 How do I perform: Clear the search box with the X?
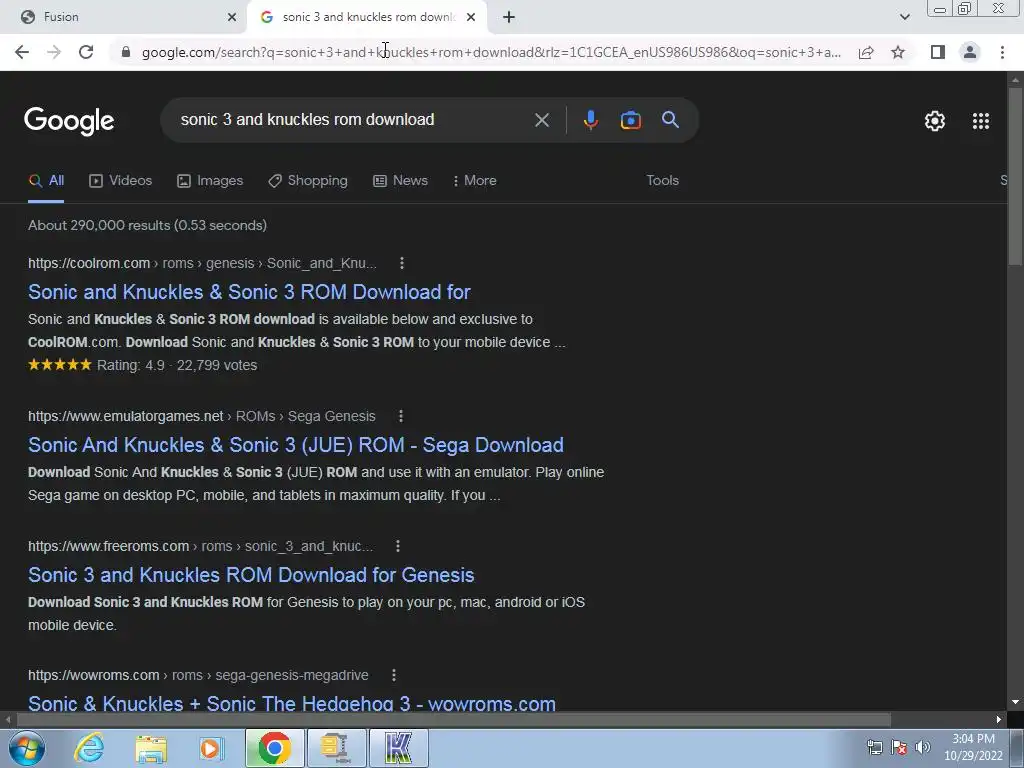click(541, 120)
